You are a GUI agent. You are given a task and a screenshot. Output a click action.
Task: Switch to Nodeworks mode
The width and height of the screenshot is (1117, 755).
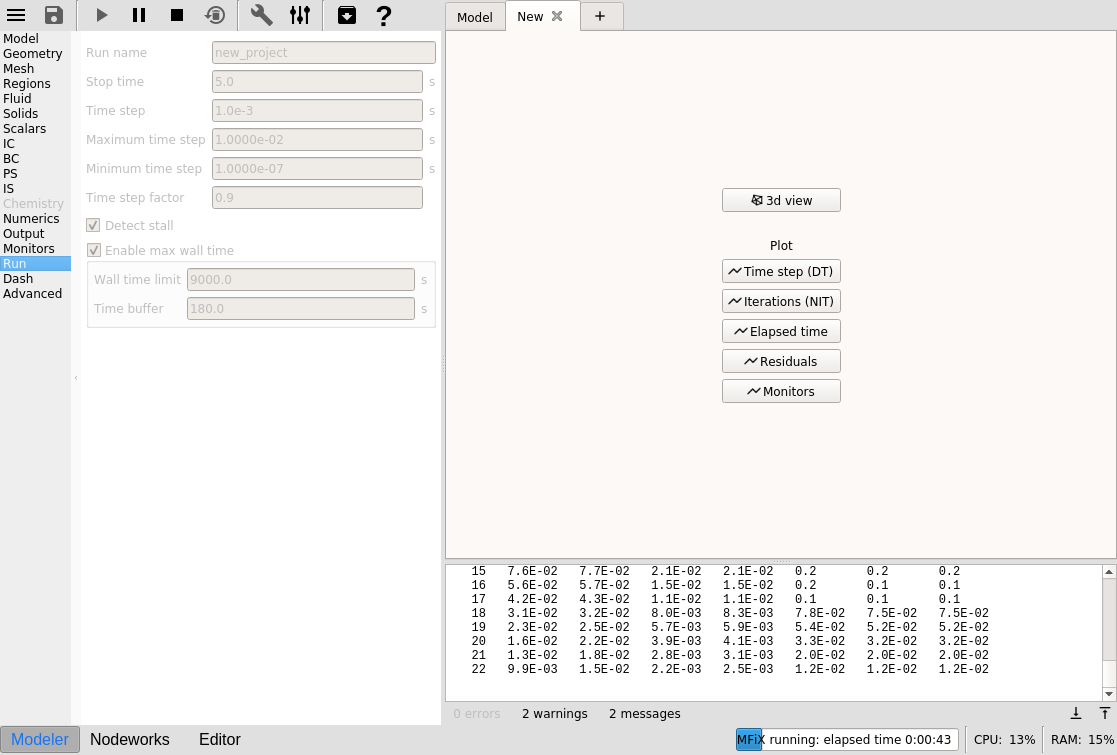click(130, 740)
